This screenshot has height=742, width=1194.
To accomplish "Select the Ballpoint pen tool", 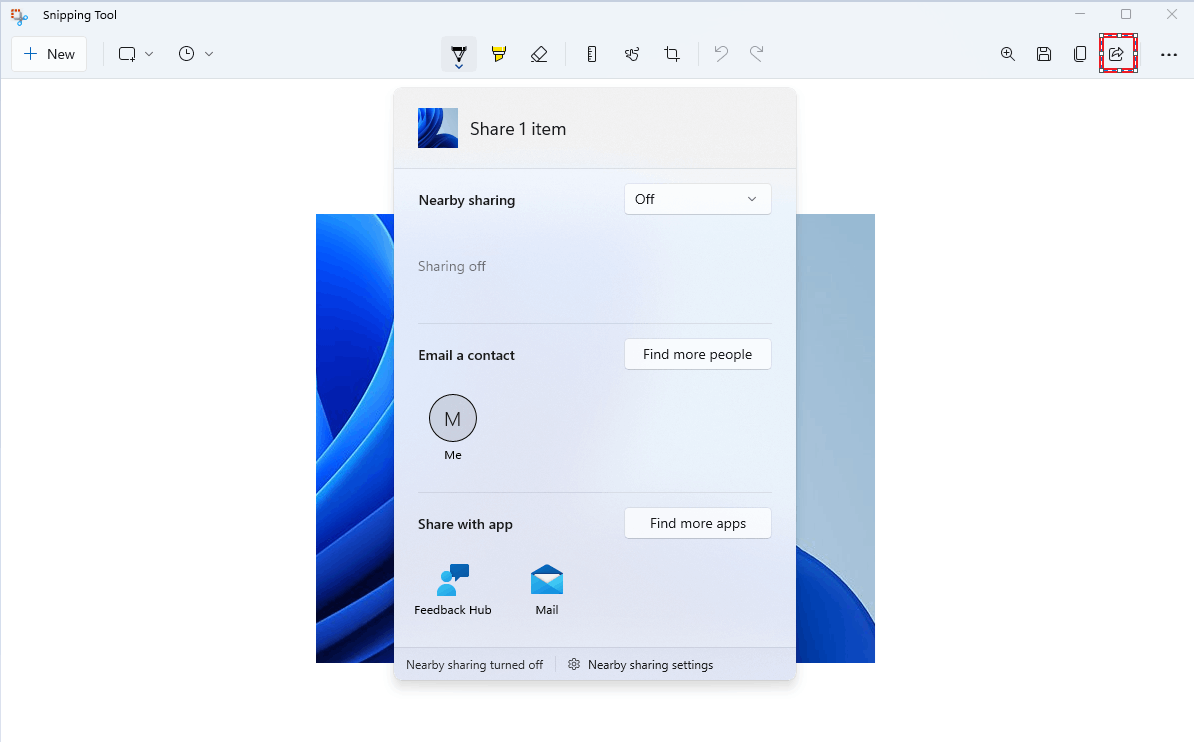I will (458, 54).
